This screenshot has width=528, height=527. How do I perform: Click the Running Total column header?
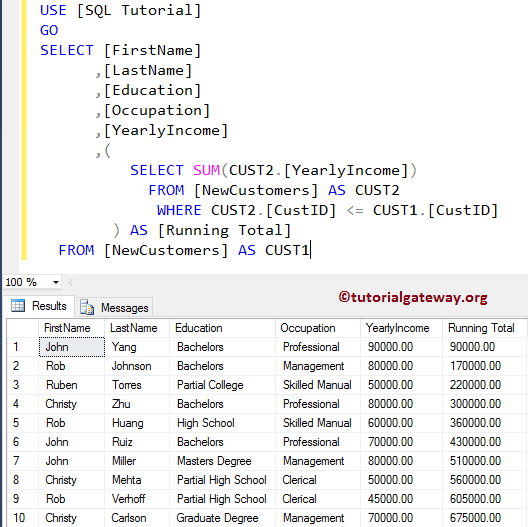tap(484, 328)
